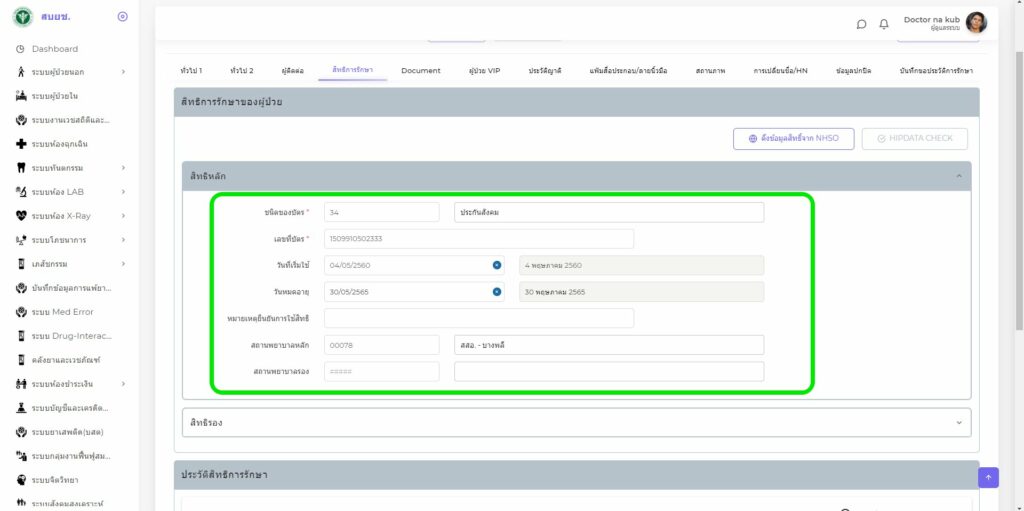Click the chat message icon in header
This screenshot has width=1024, height=511.
pyautogui.click(x=862, y=24)
